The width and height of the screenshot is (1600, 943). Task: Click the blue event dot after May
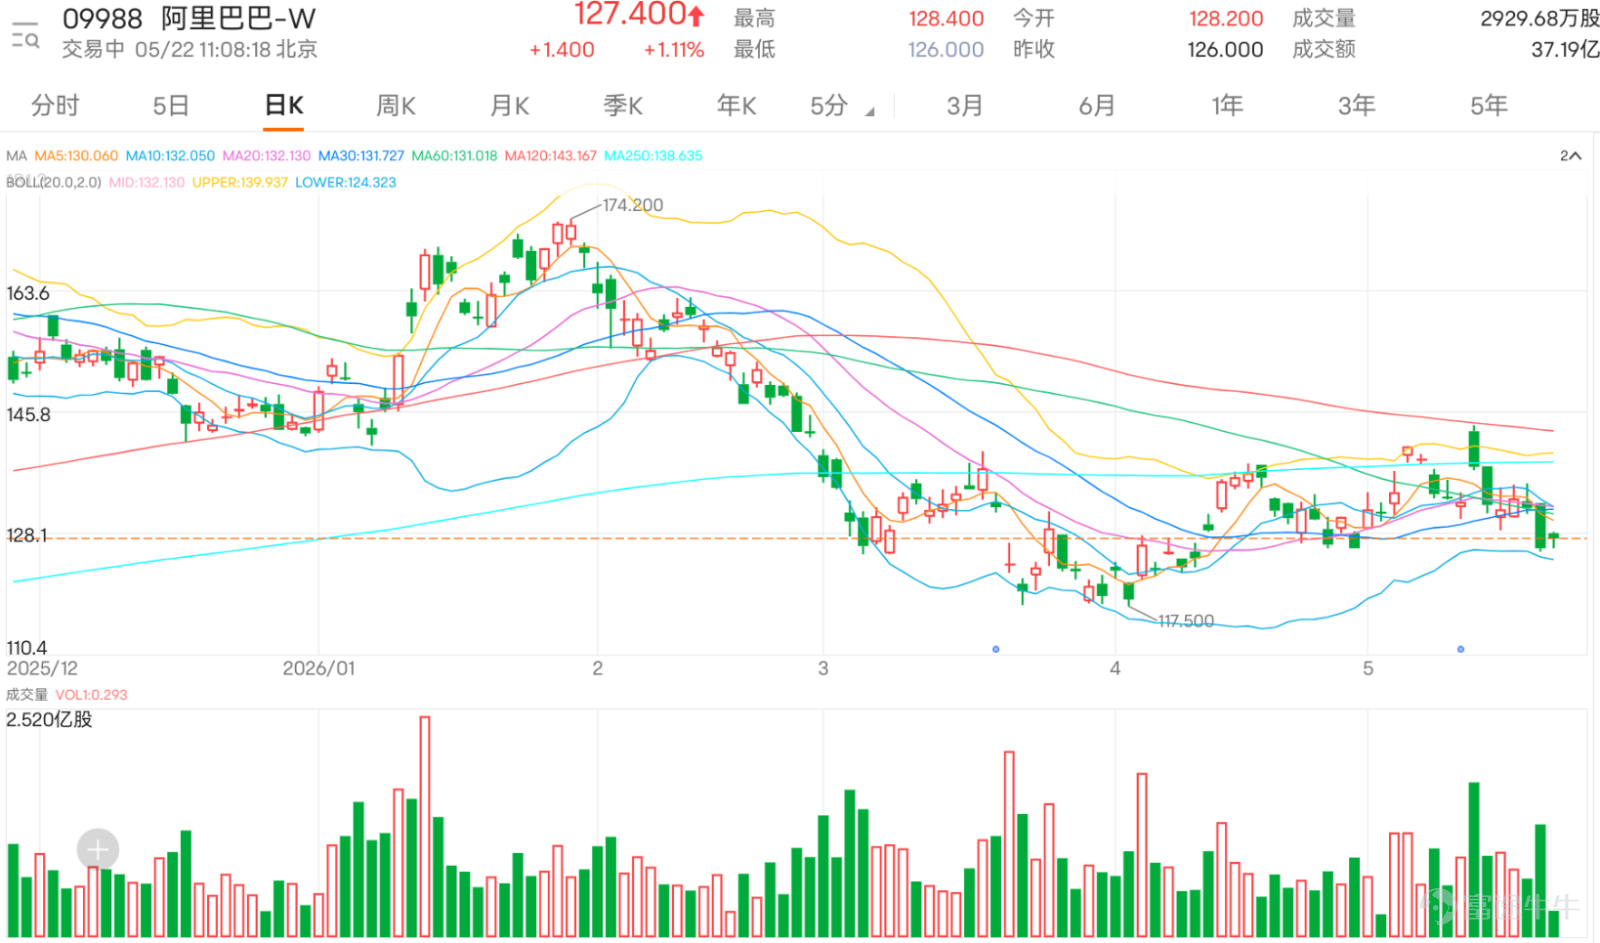click(1461, 649)
